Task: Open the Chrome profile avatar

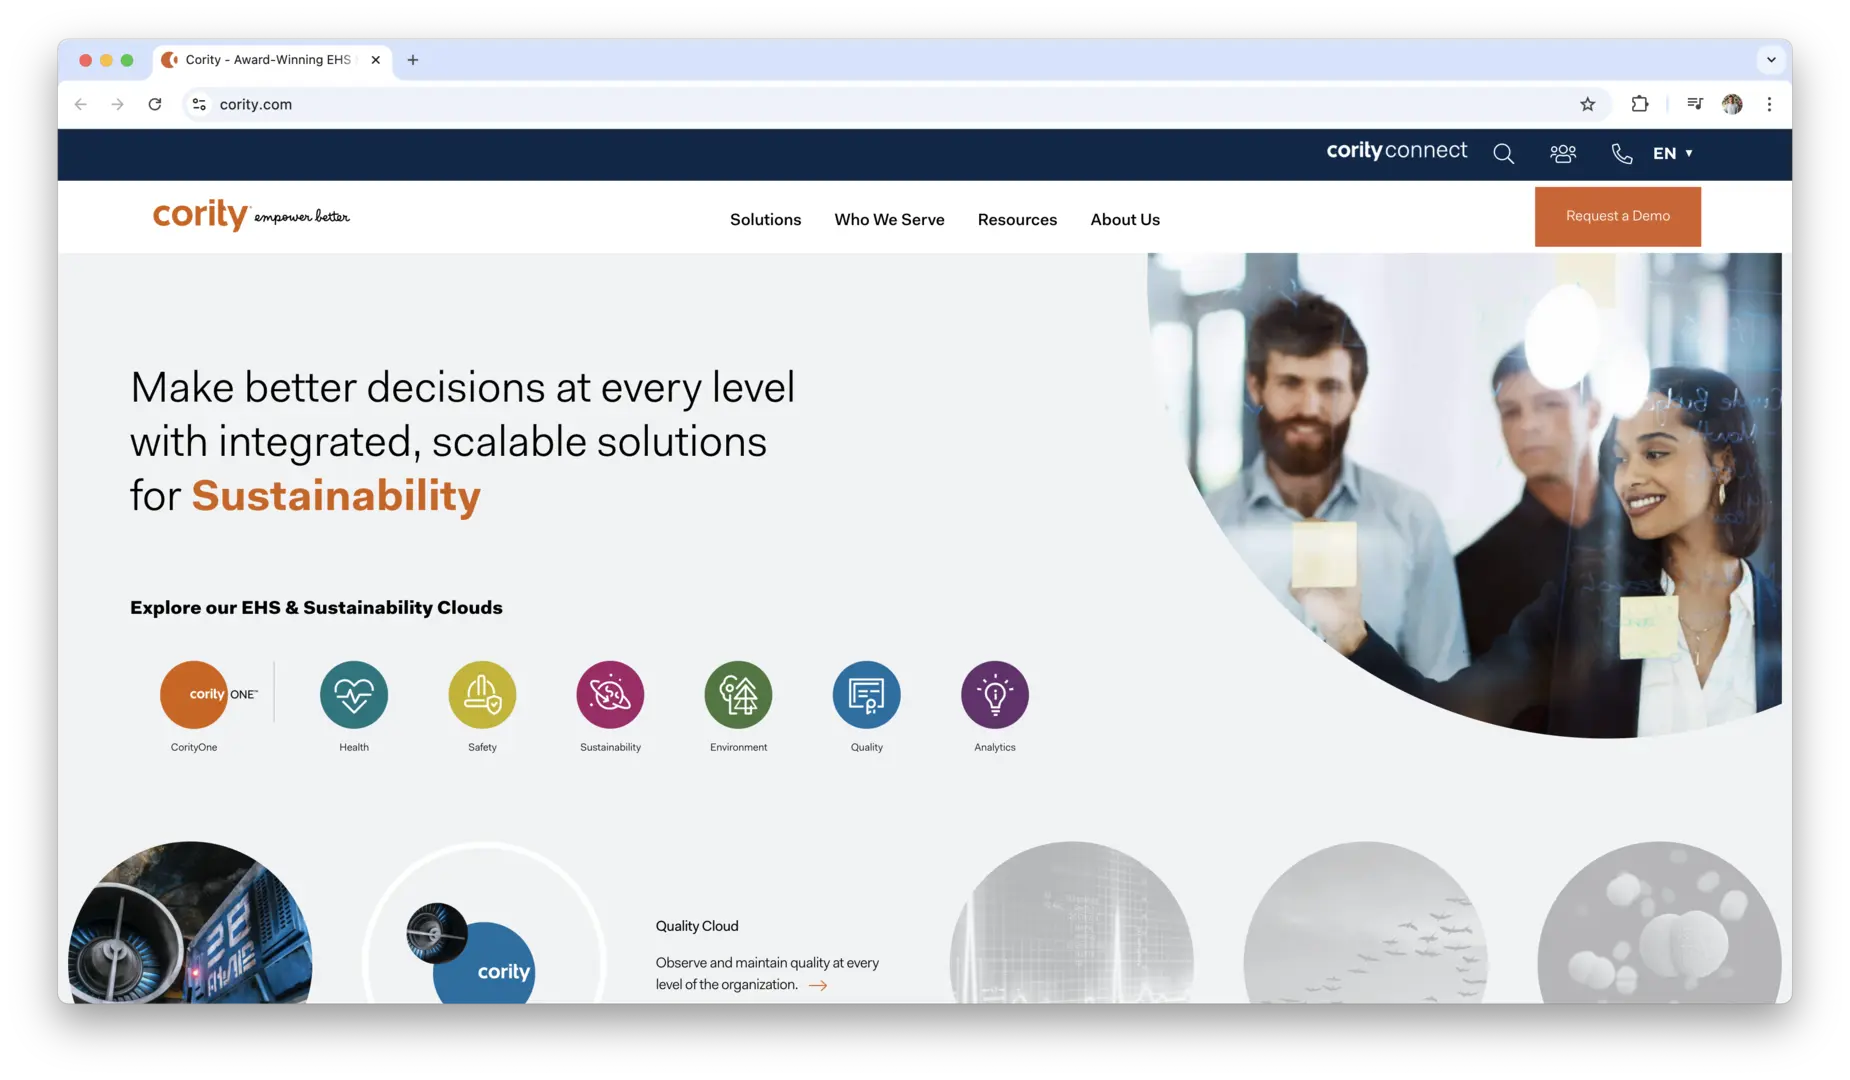Action: coord(1732,104)
